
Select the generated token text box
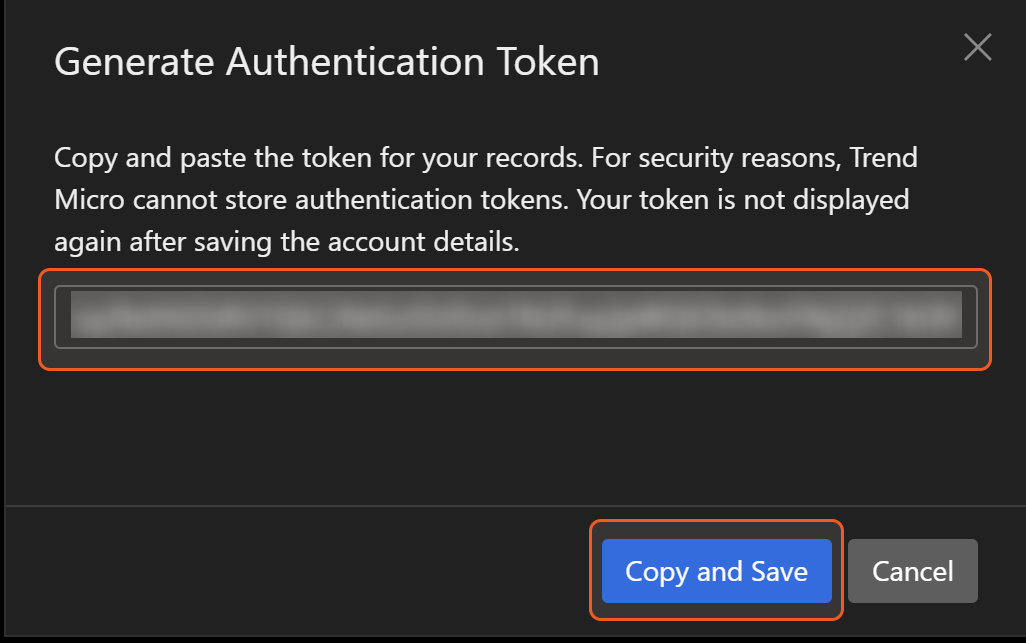[515, 317]
